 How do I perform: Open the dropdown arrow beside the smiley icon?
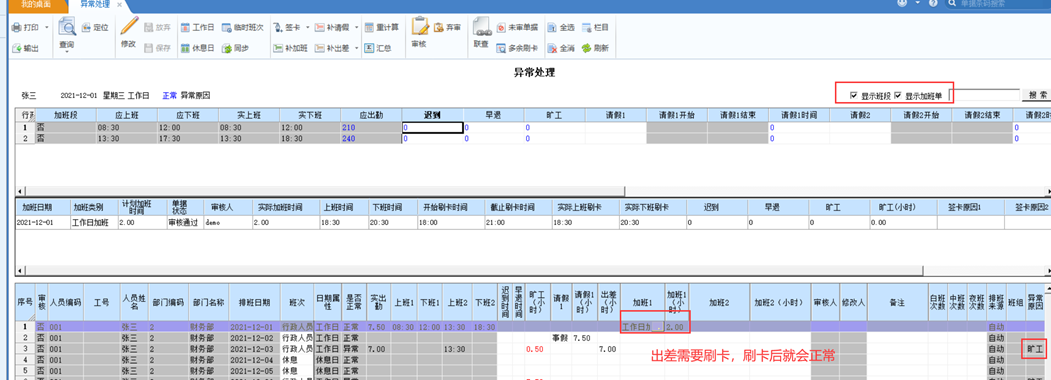[x=918, y=3]
